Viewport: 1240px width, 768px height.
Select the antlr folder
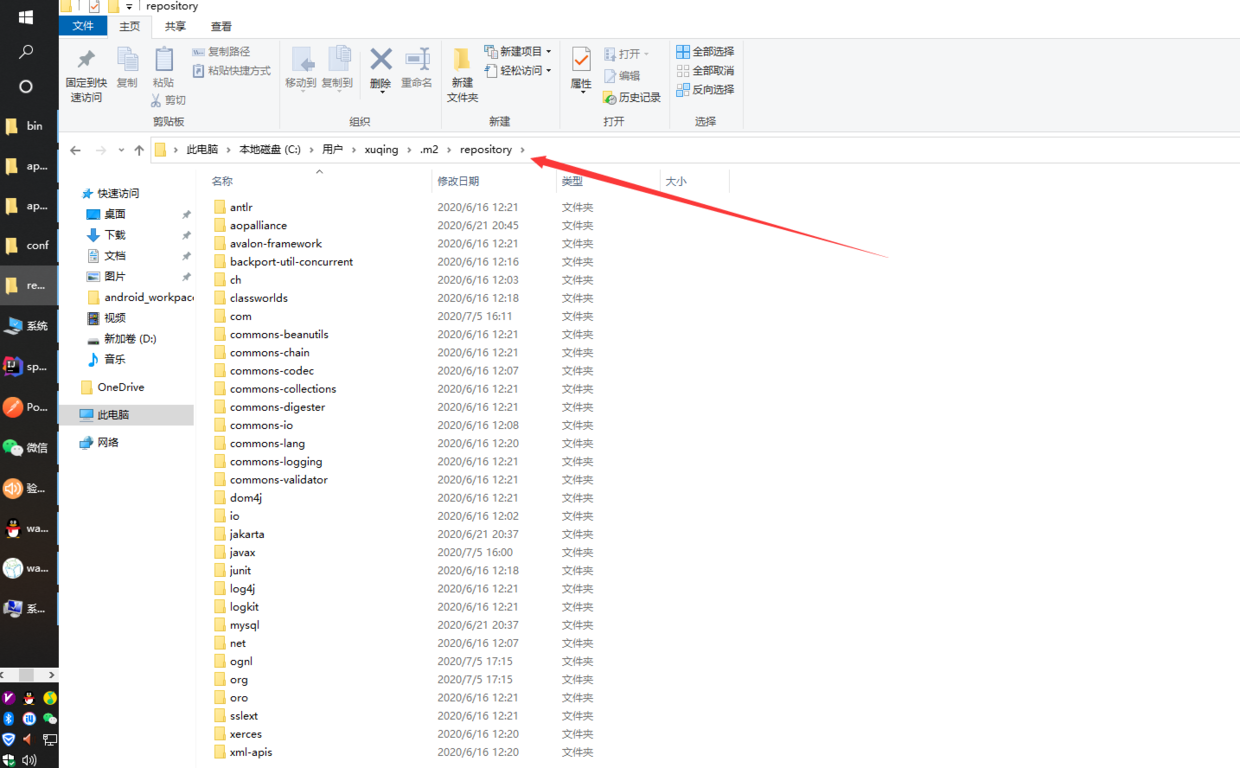pos(241,207)
